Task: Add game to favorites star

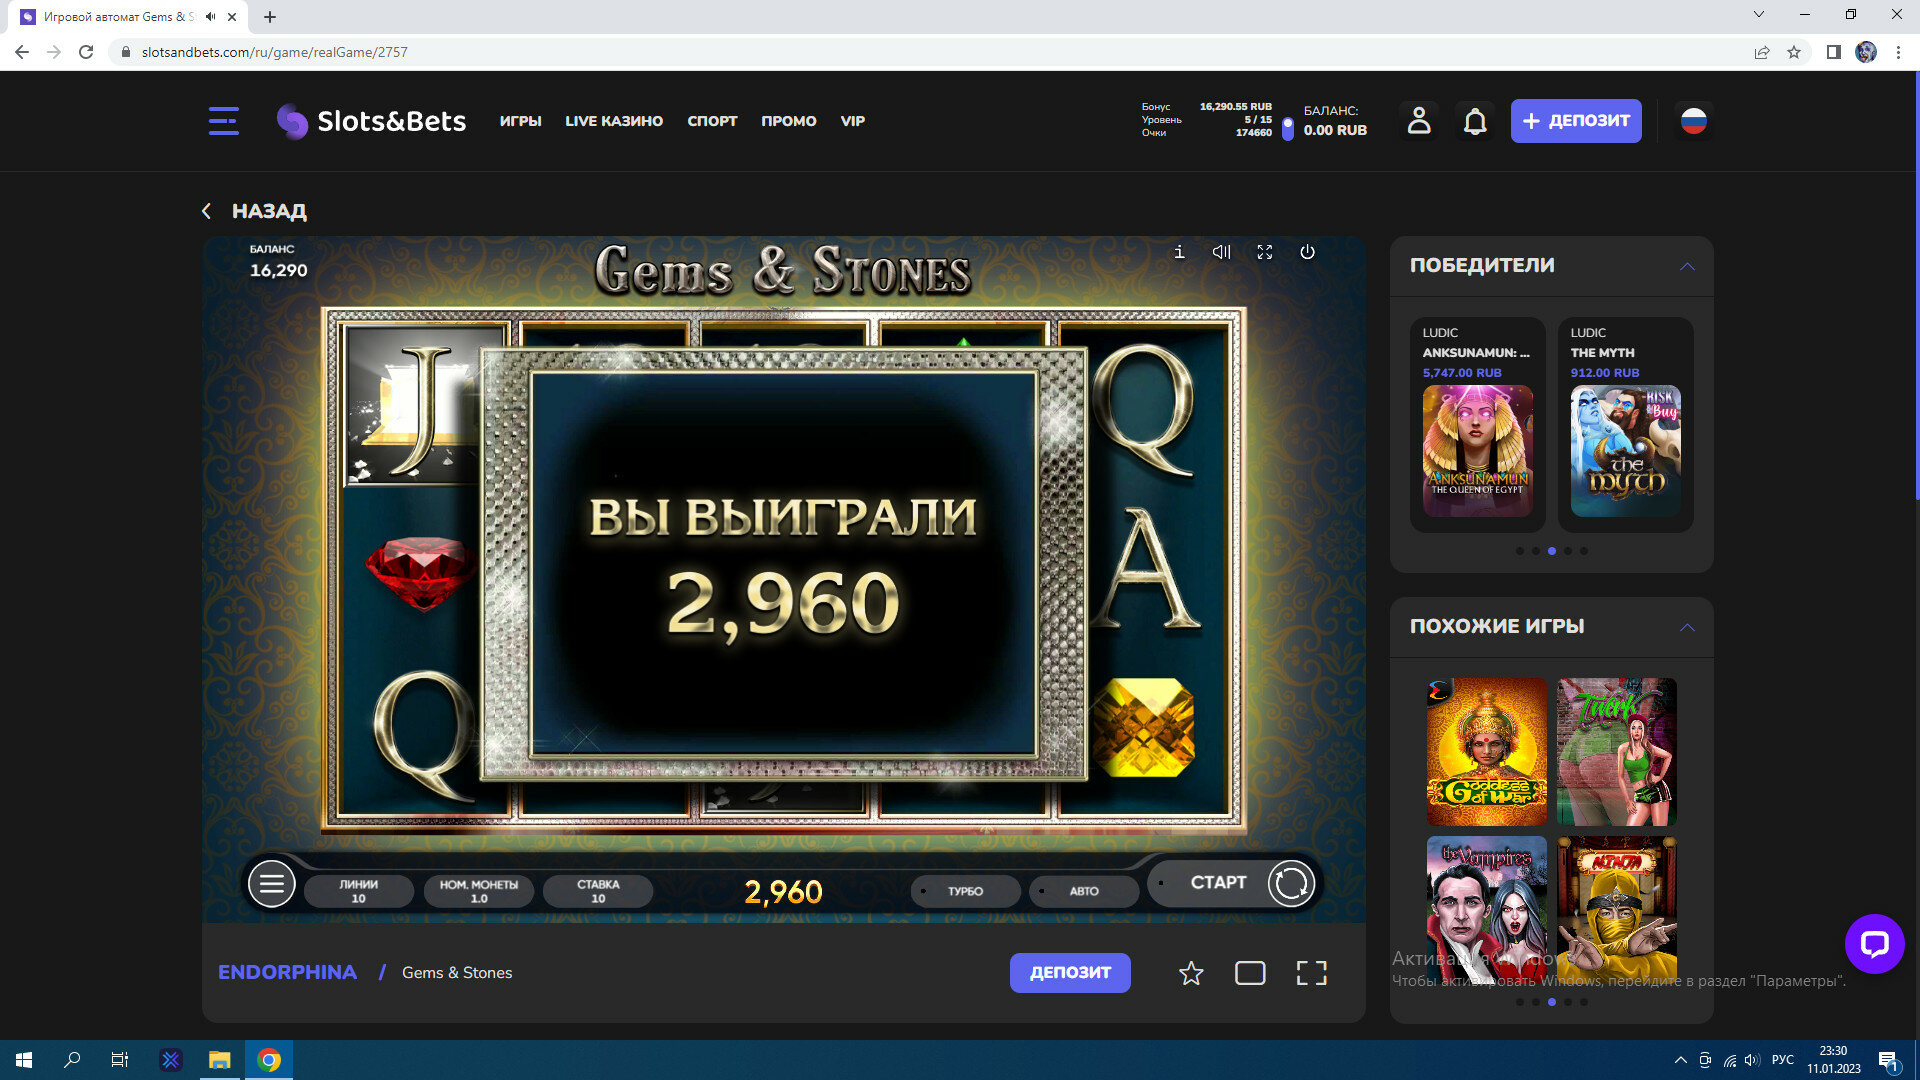Action: (1190, 973)
